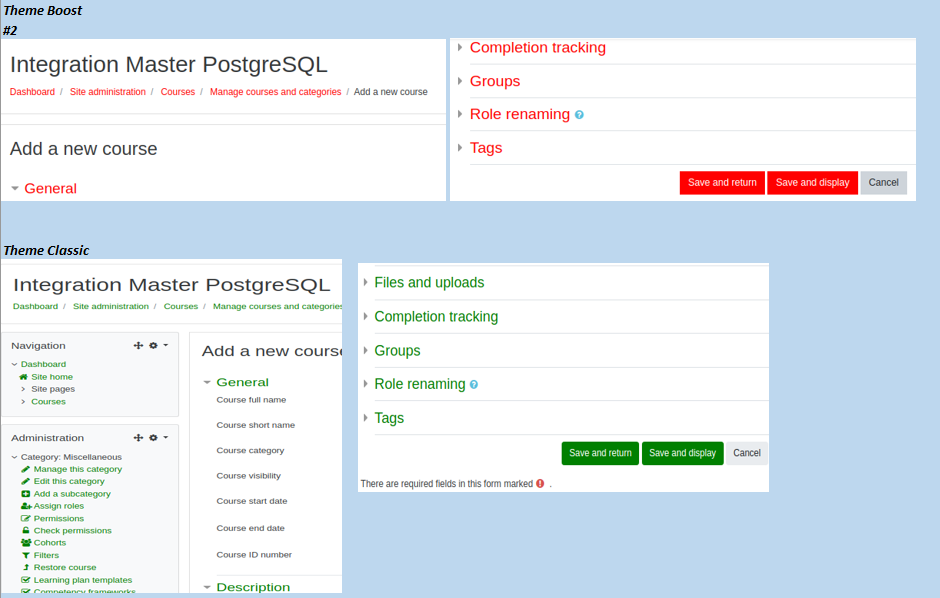Collapse the Dashboard node in Navigation block

(14, 364)
